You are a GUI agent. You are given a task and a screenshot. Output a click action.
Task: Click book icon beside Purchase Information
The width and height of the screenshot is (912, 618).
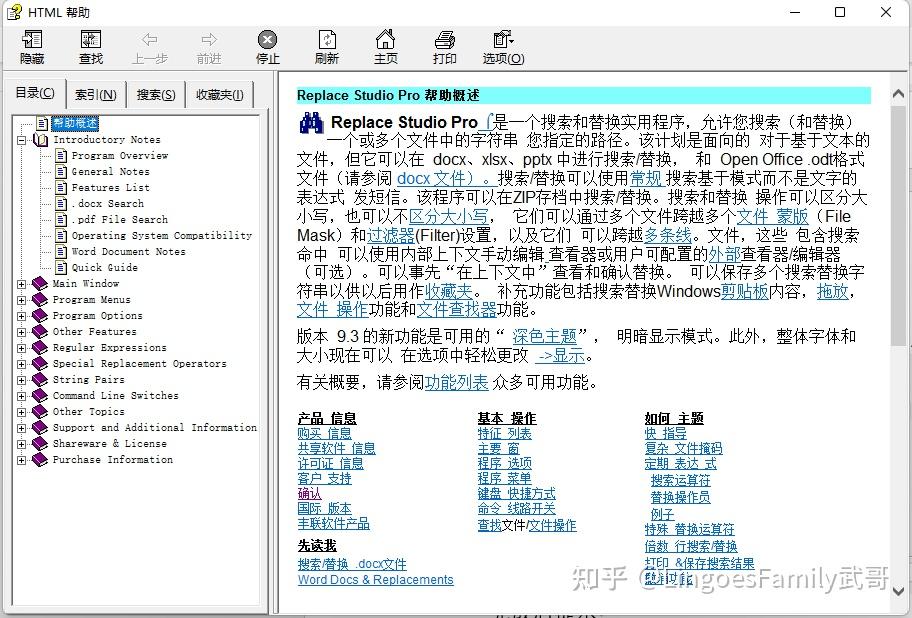(x=40, y=459)
